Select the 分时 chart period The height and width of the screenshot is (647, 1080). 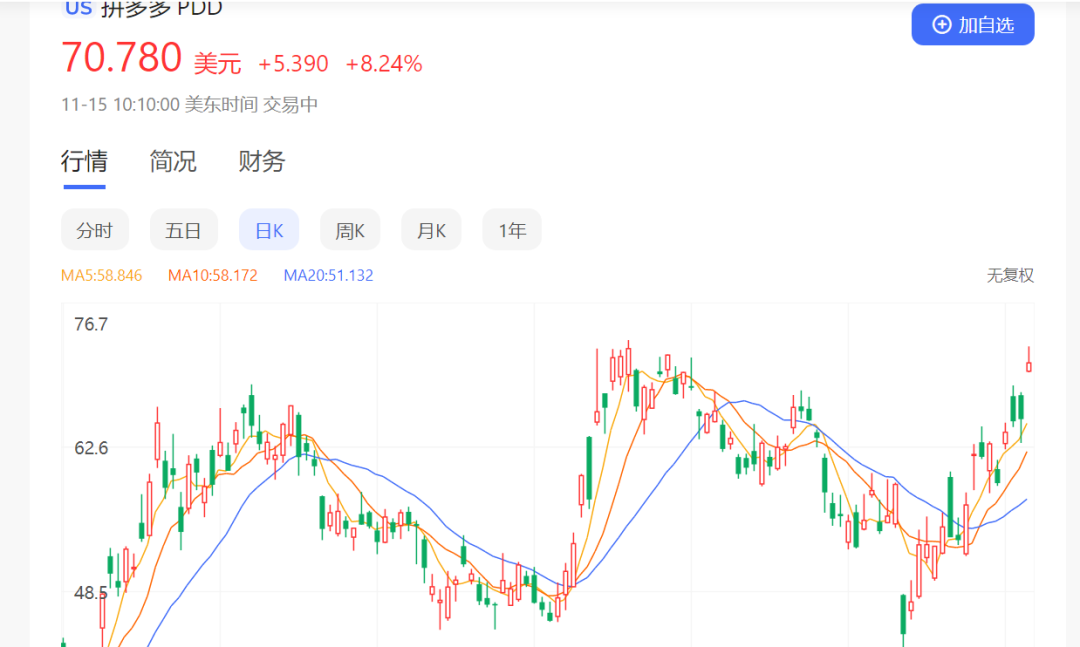tap(94, 230)
